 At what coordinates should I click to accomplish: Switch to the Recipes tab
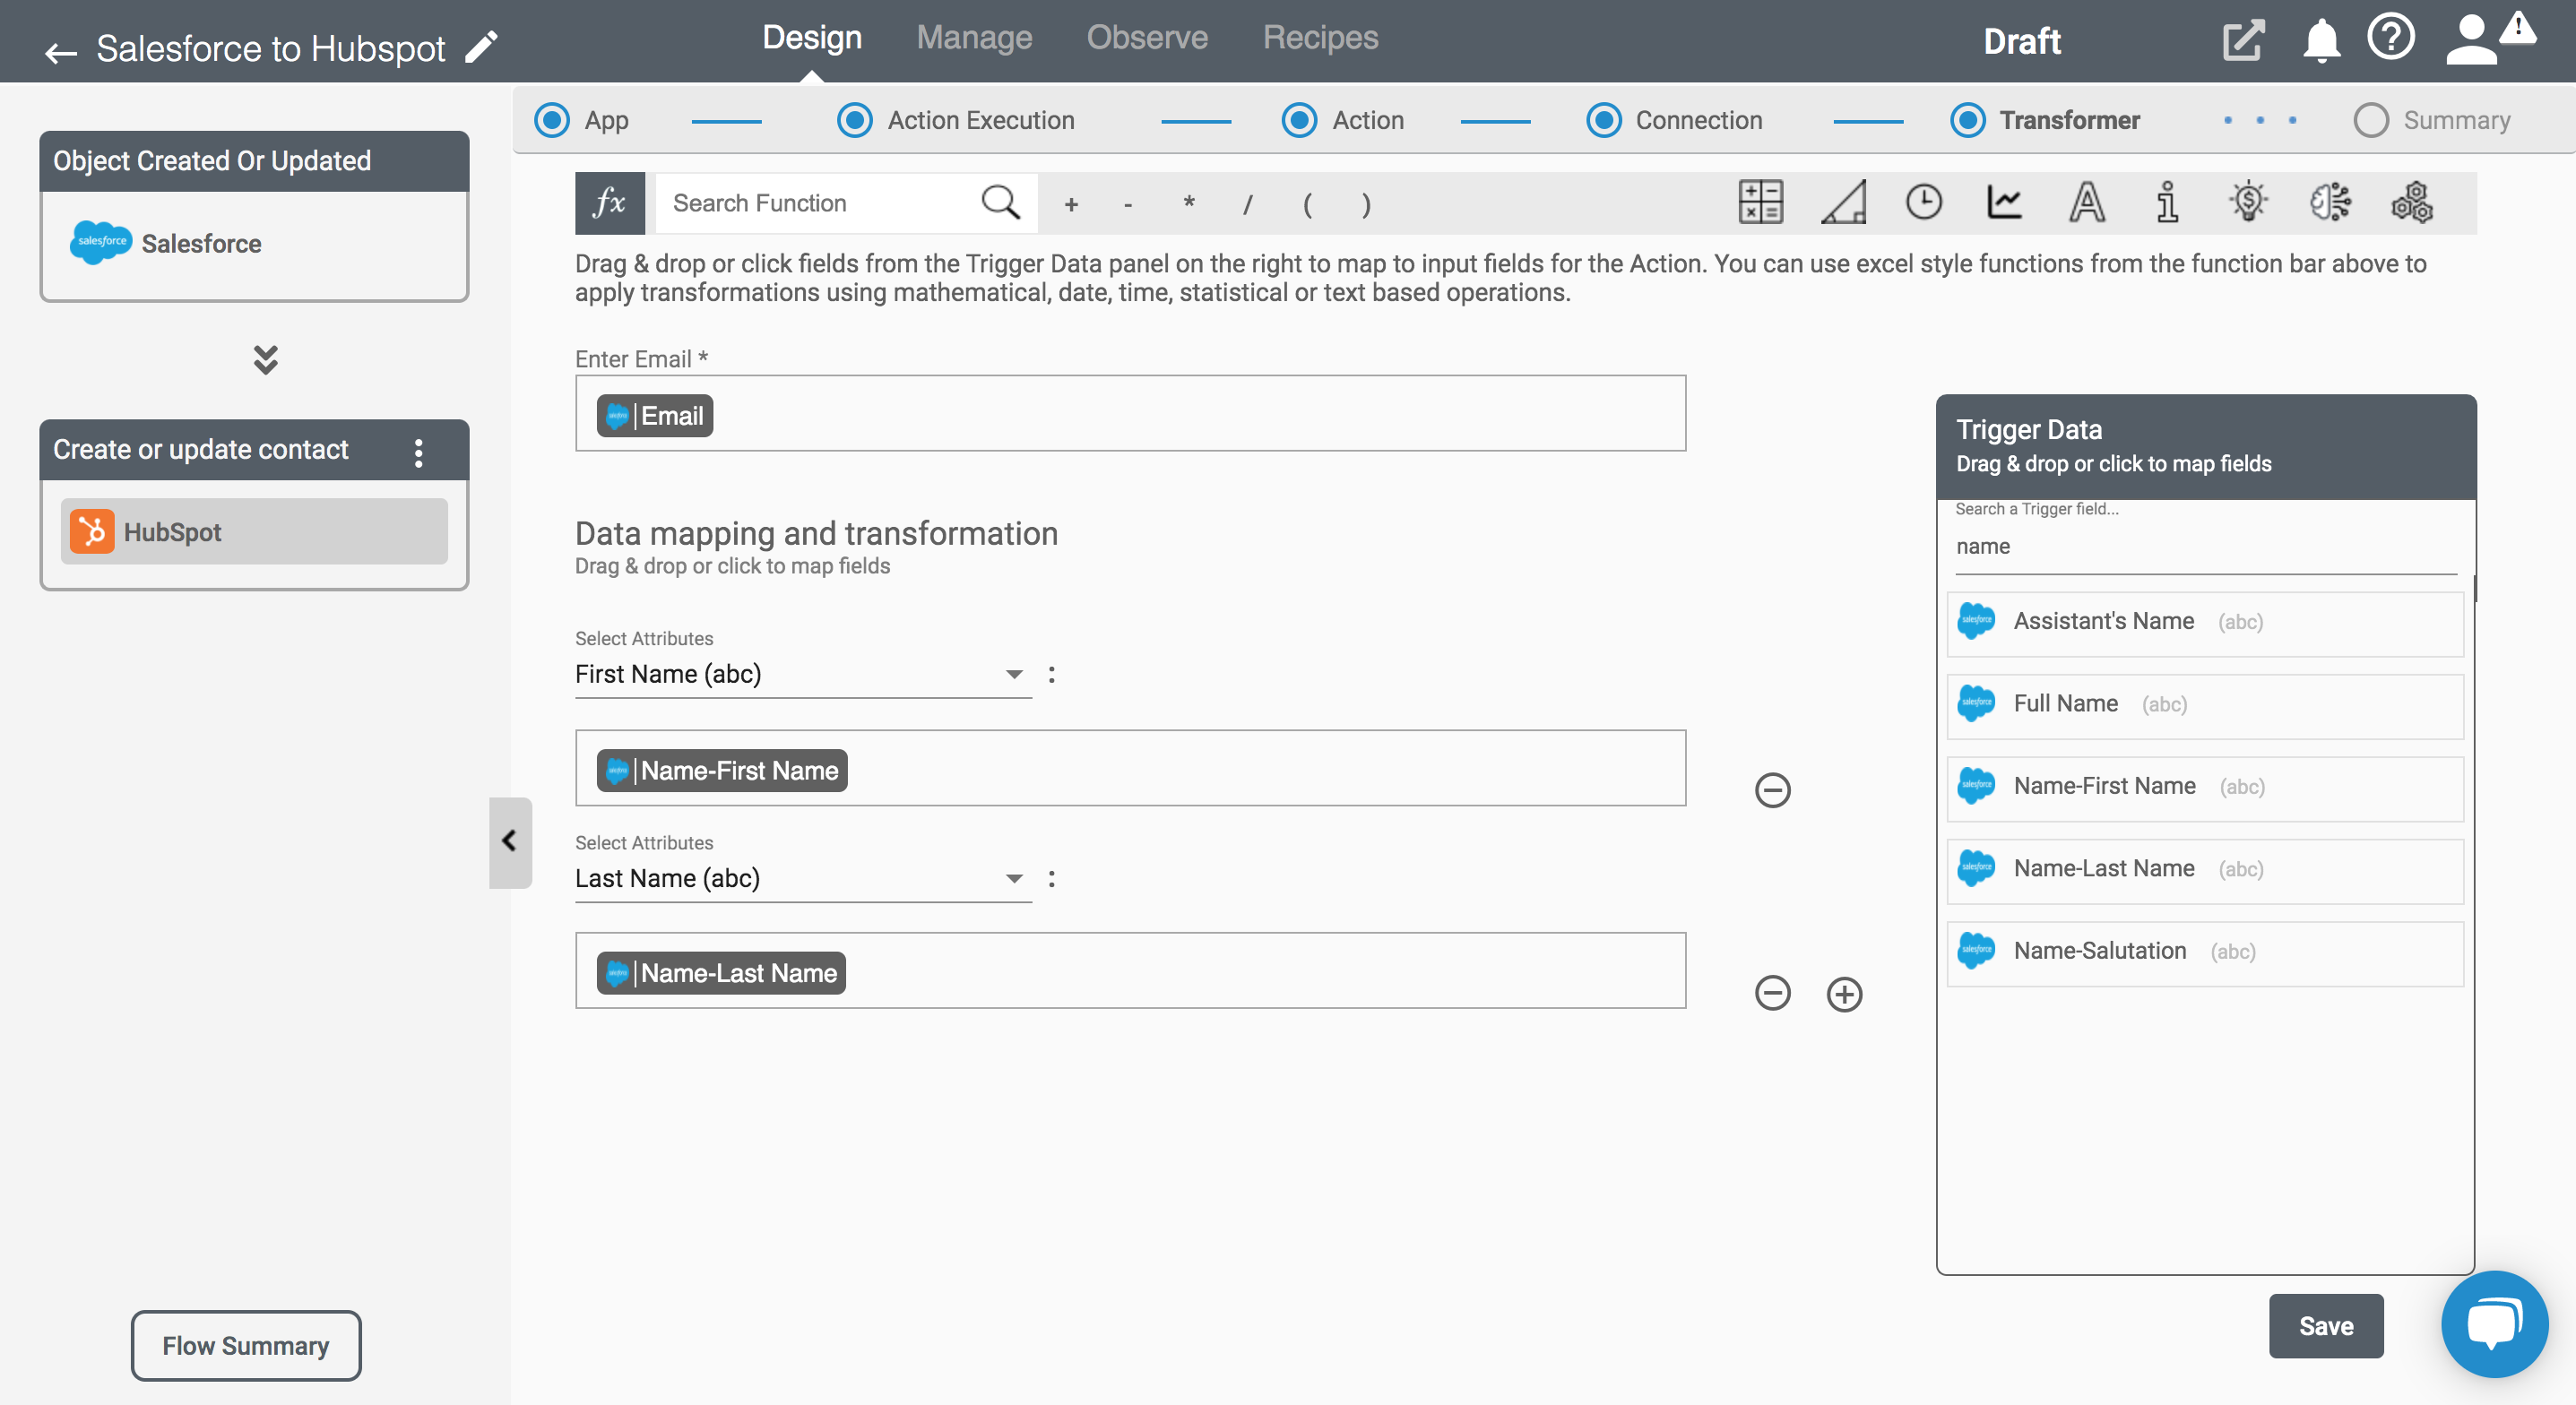1320,38
